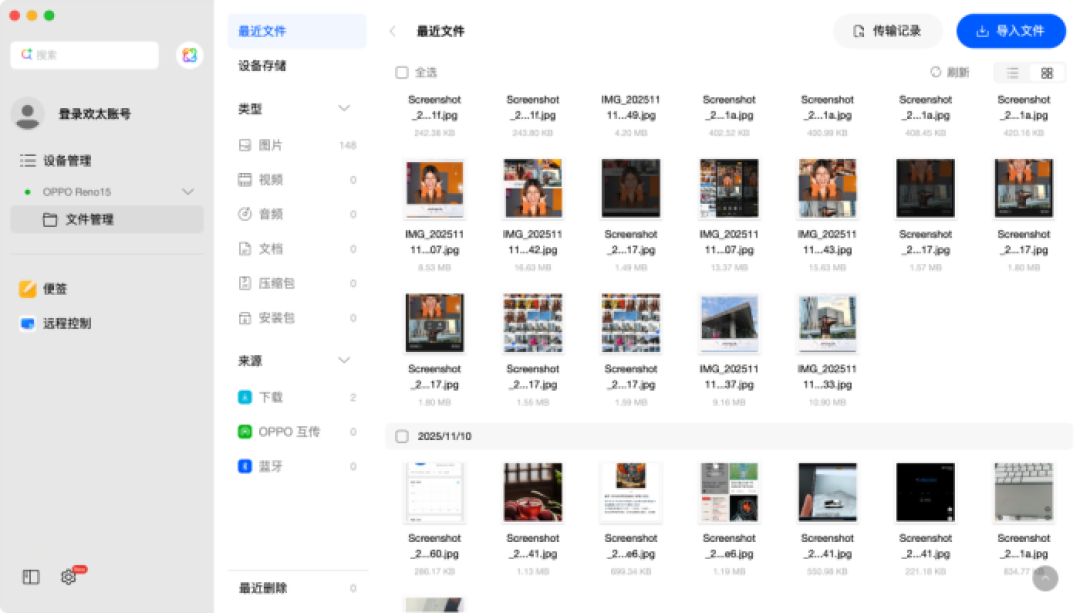This screenshot has height=613, width=1080.
Task: Select the 压缩包 archive category icon
Action: [245, 283]
